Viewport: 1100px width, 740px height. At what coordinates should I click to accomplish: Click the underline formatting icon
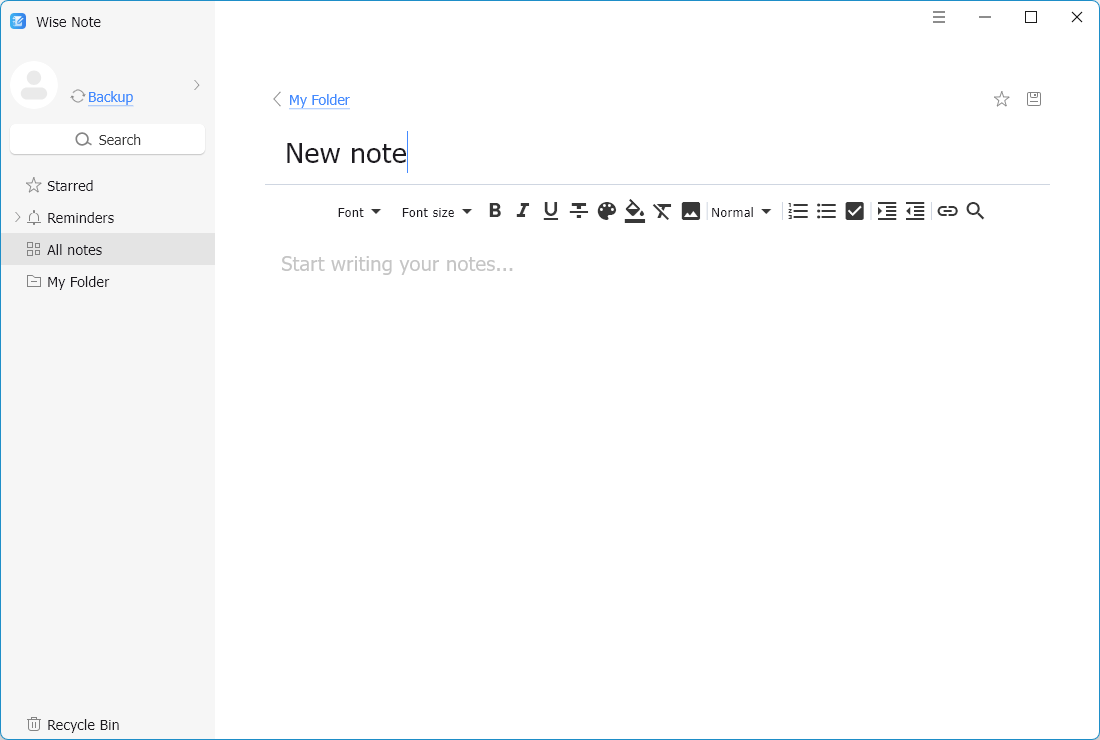click(x=550, y=211)
